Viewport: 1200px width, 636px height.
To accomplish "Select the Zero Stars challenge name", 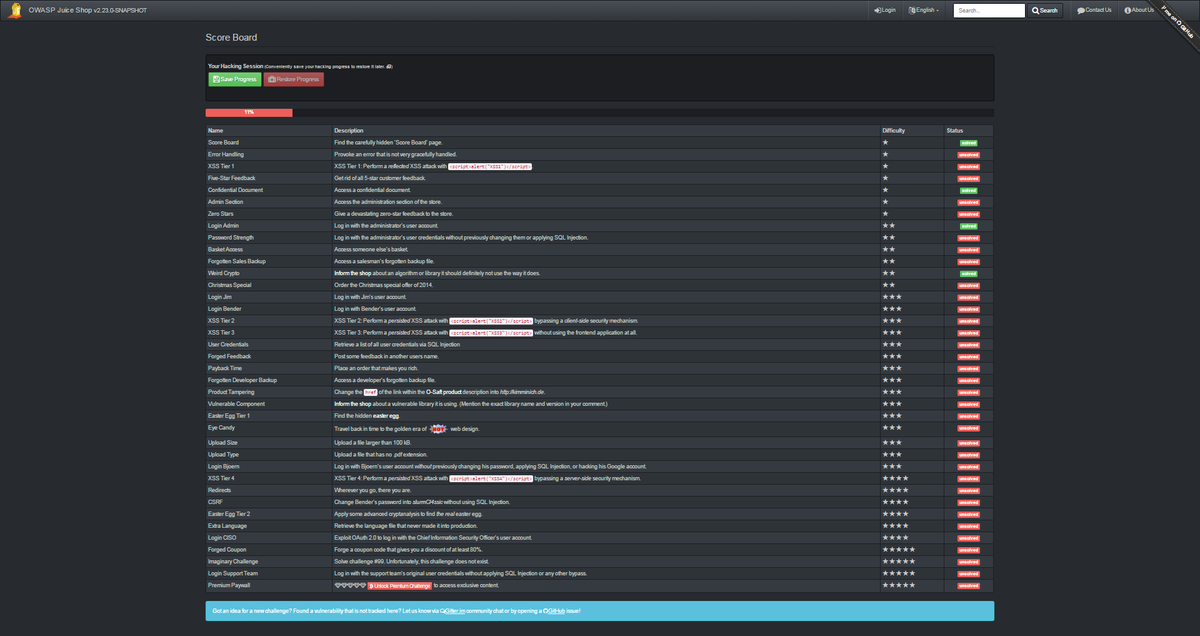I will 222,214.
